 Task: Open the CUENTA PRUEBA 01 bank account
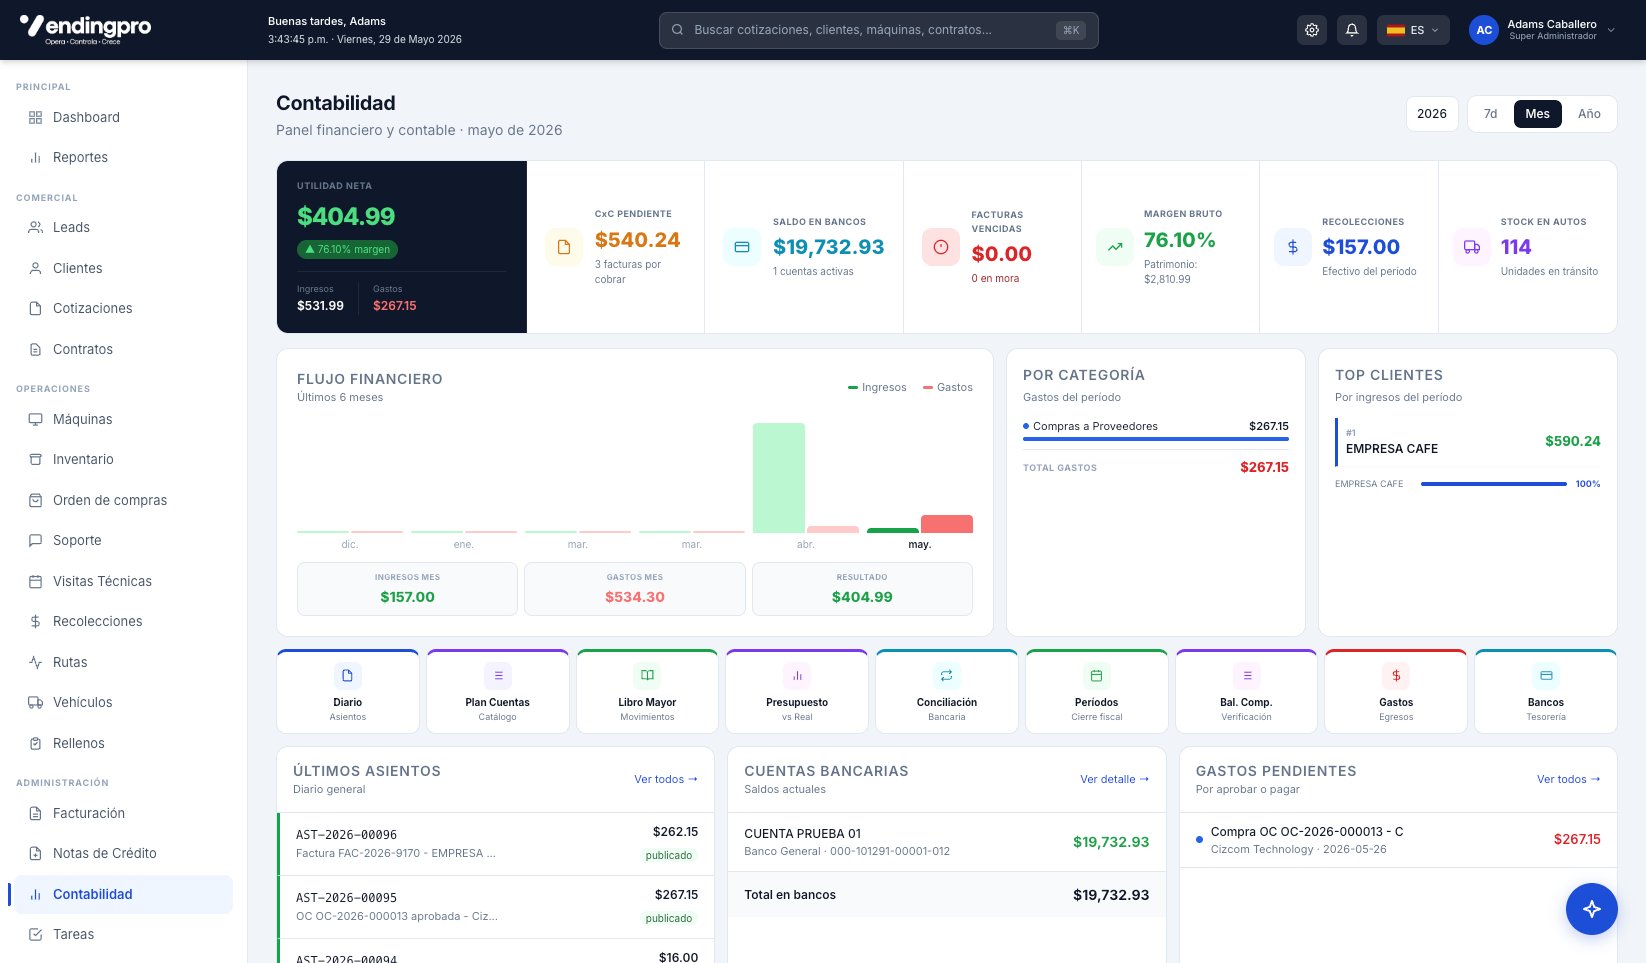pos(947,841)
